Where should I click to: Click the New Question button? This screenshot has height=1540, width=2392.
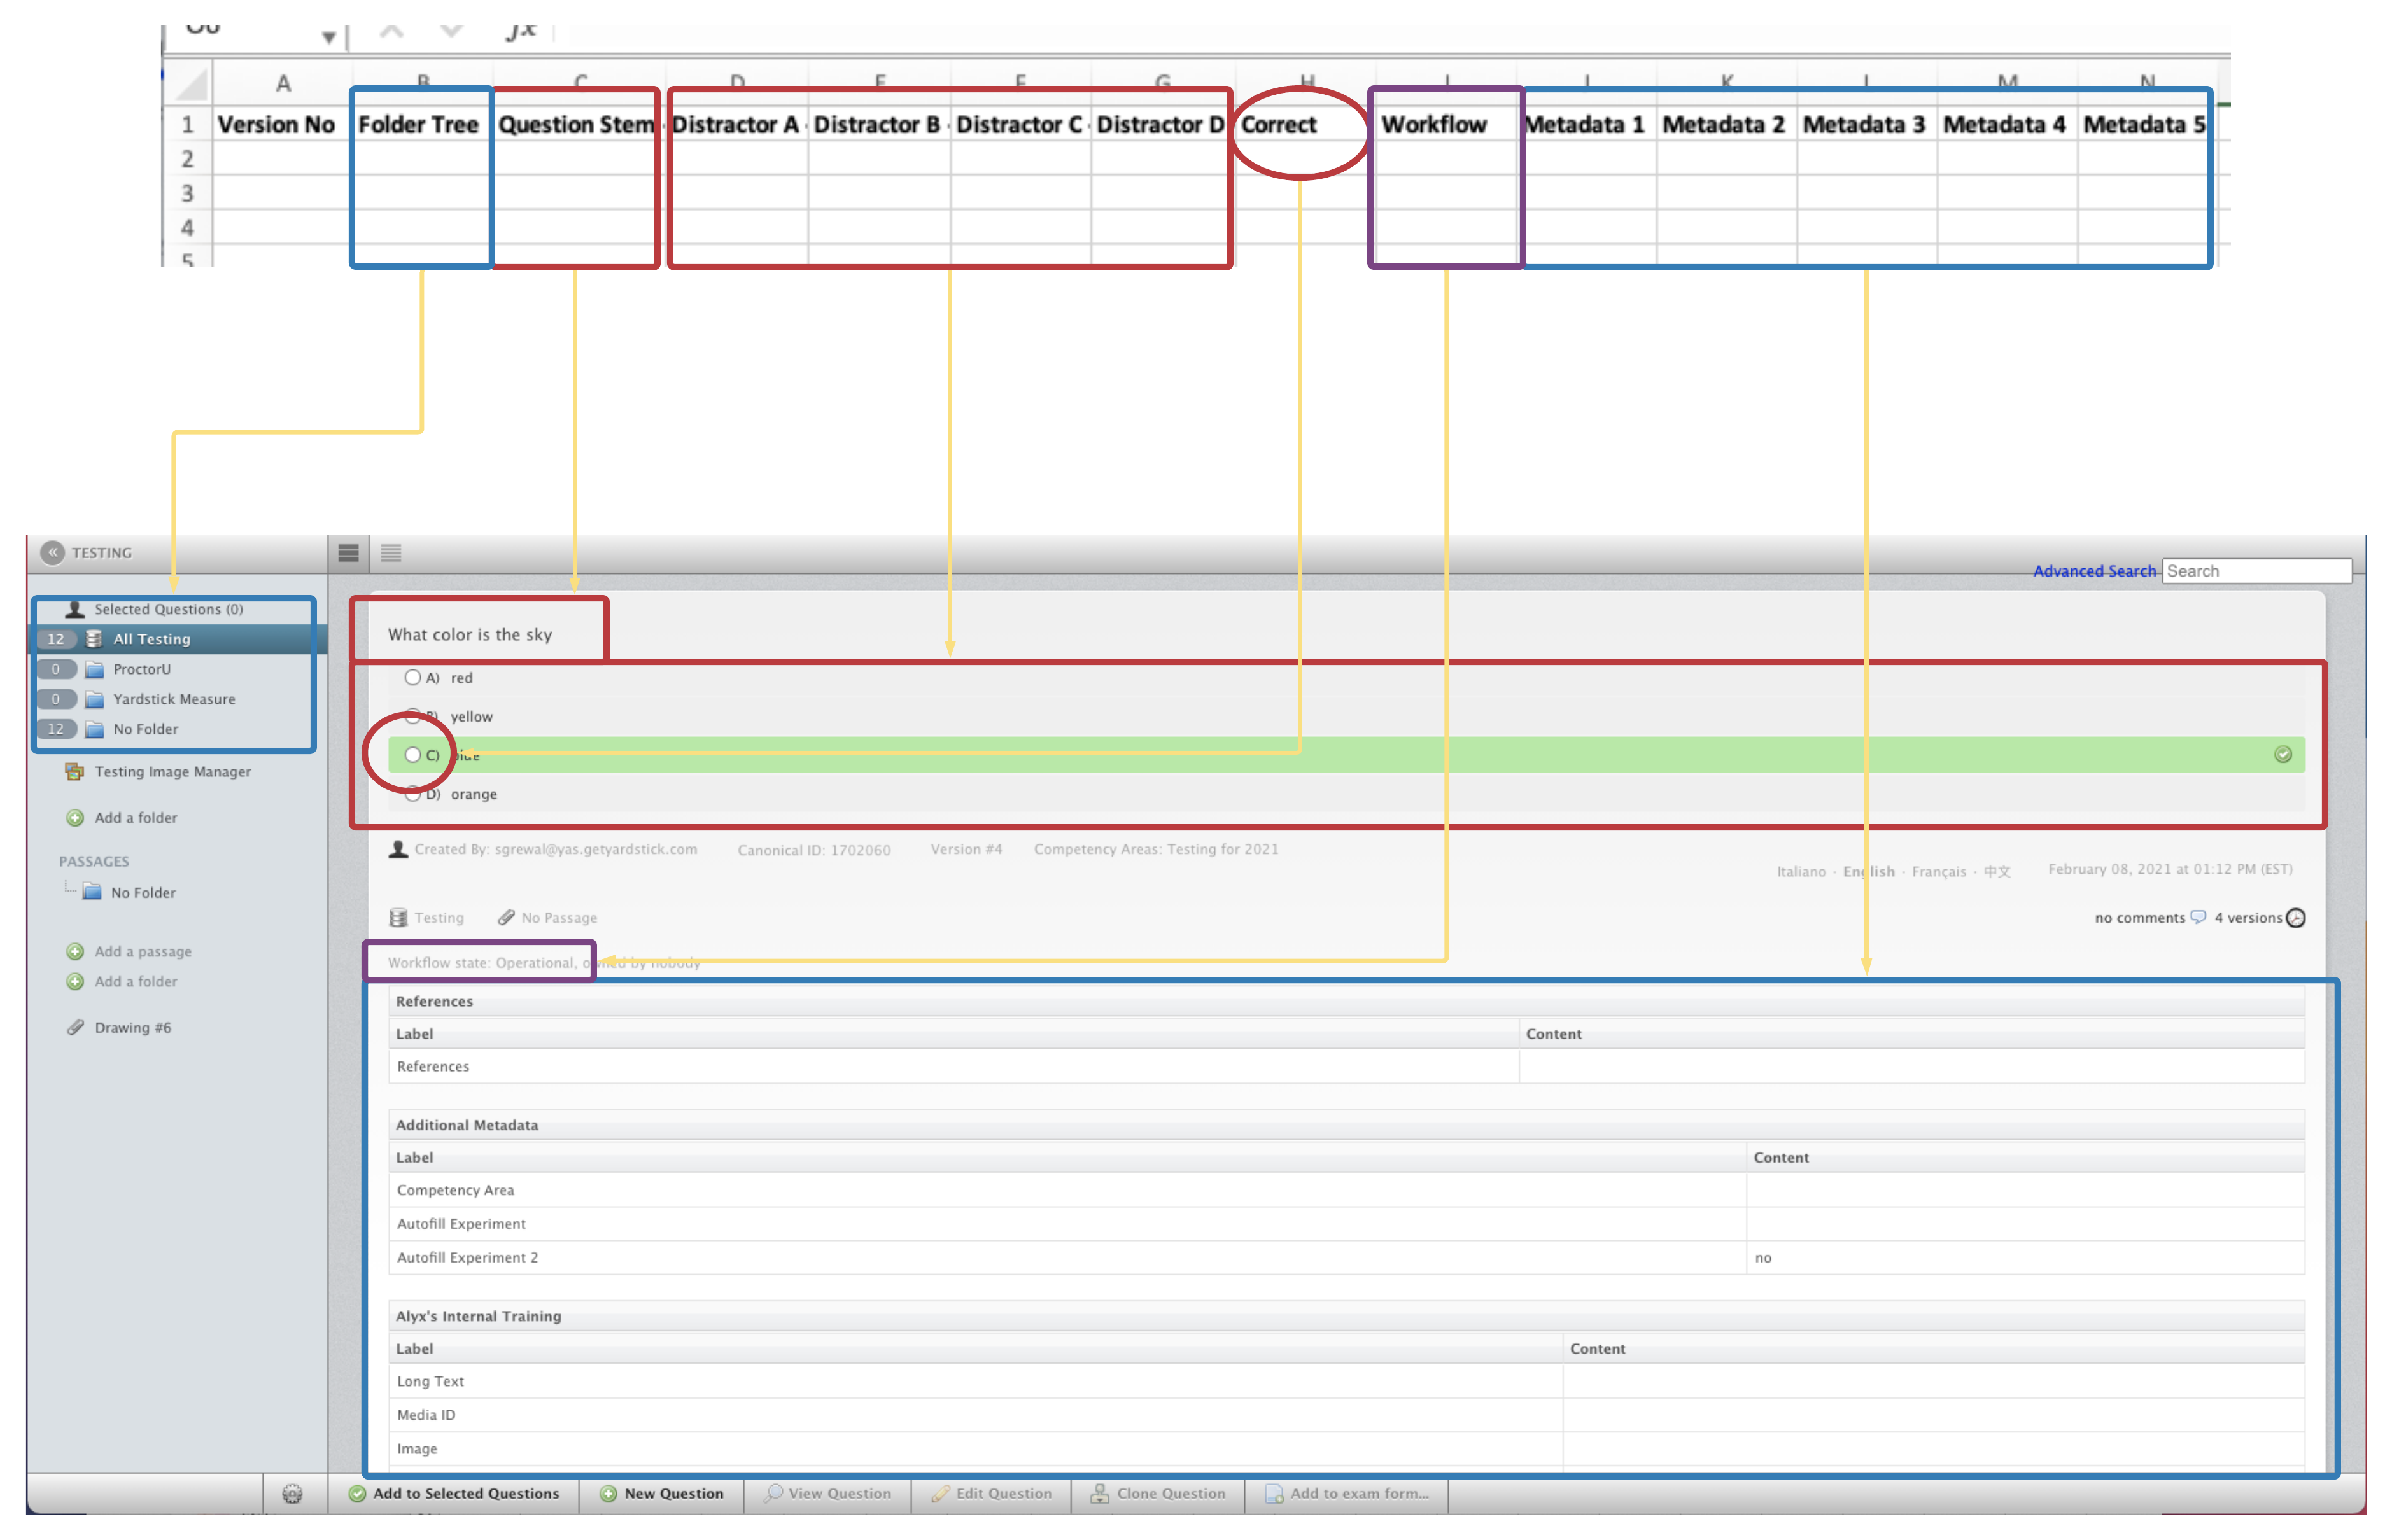click(662, 1493)
